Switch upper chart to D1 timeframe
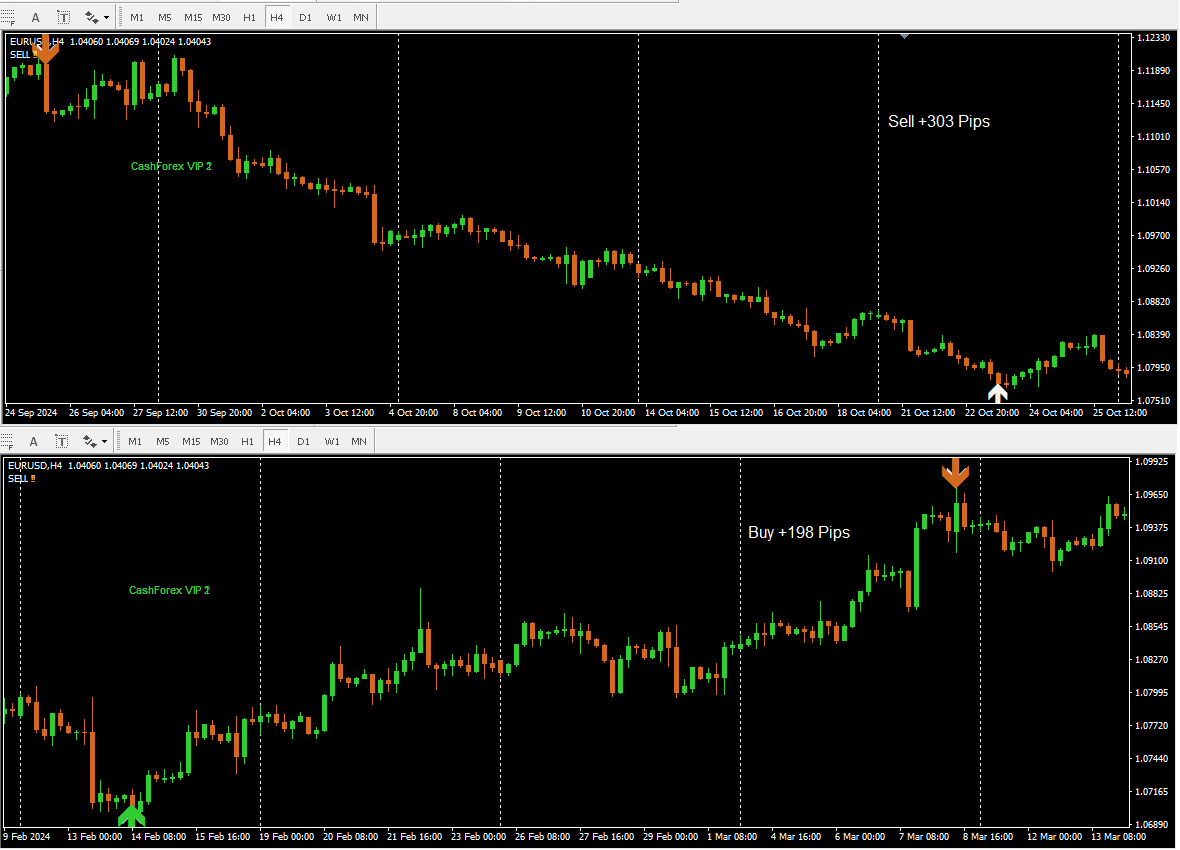Viewport: 1180px width, 850px height. tap(305, 17)
